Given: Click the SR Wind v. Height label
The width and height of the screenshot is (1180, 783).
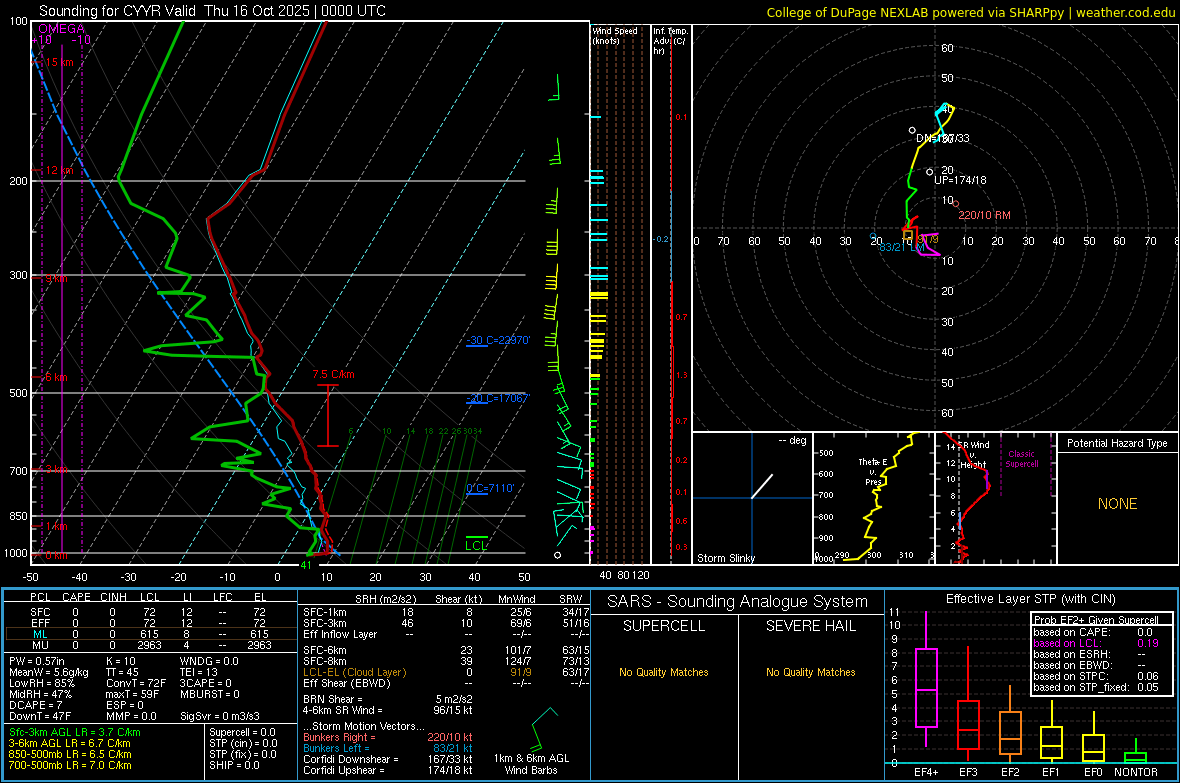Looking at the screenshot, I should 973,454.
